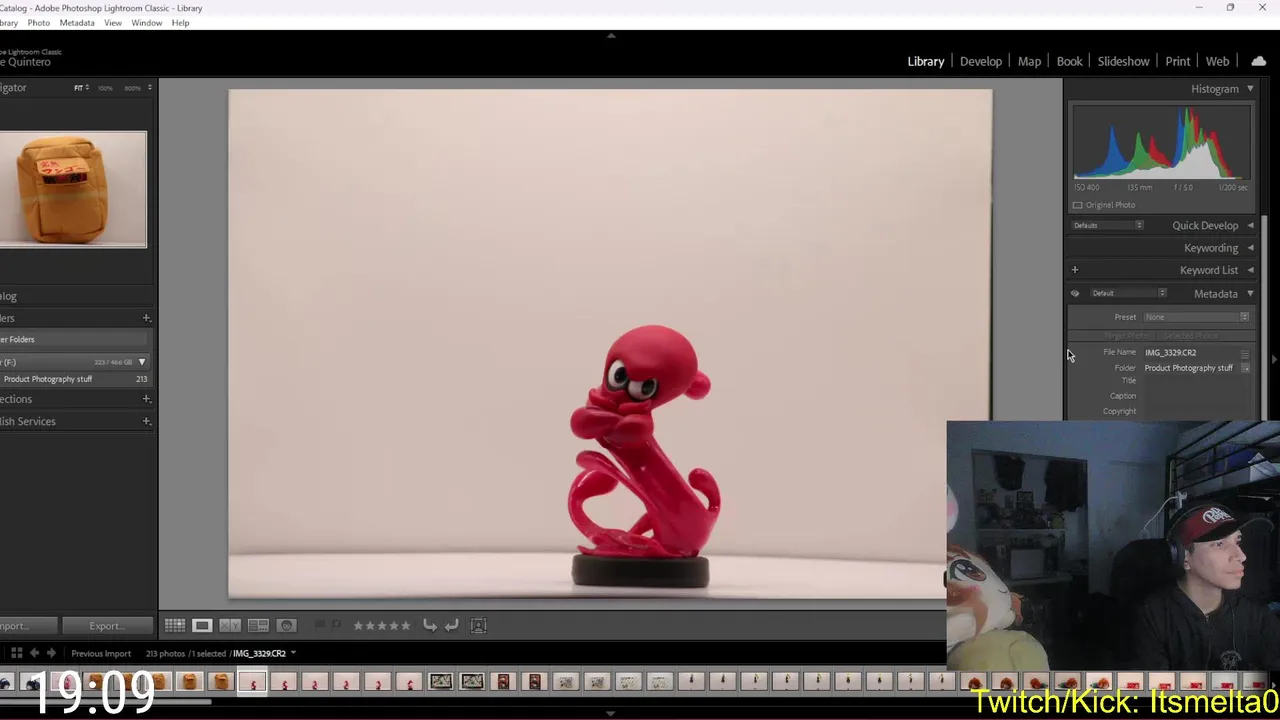Go back using the filmstrip left arrow
The width and height of the screenshot is (1280, 720).
[x=34, y=653]
